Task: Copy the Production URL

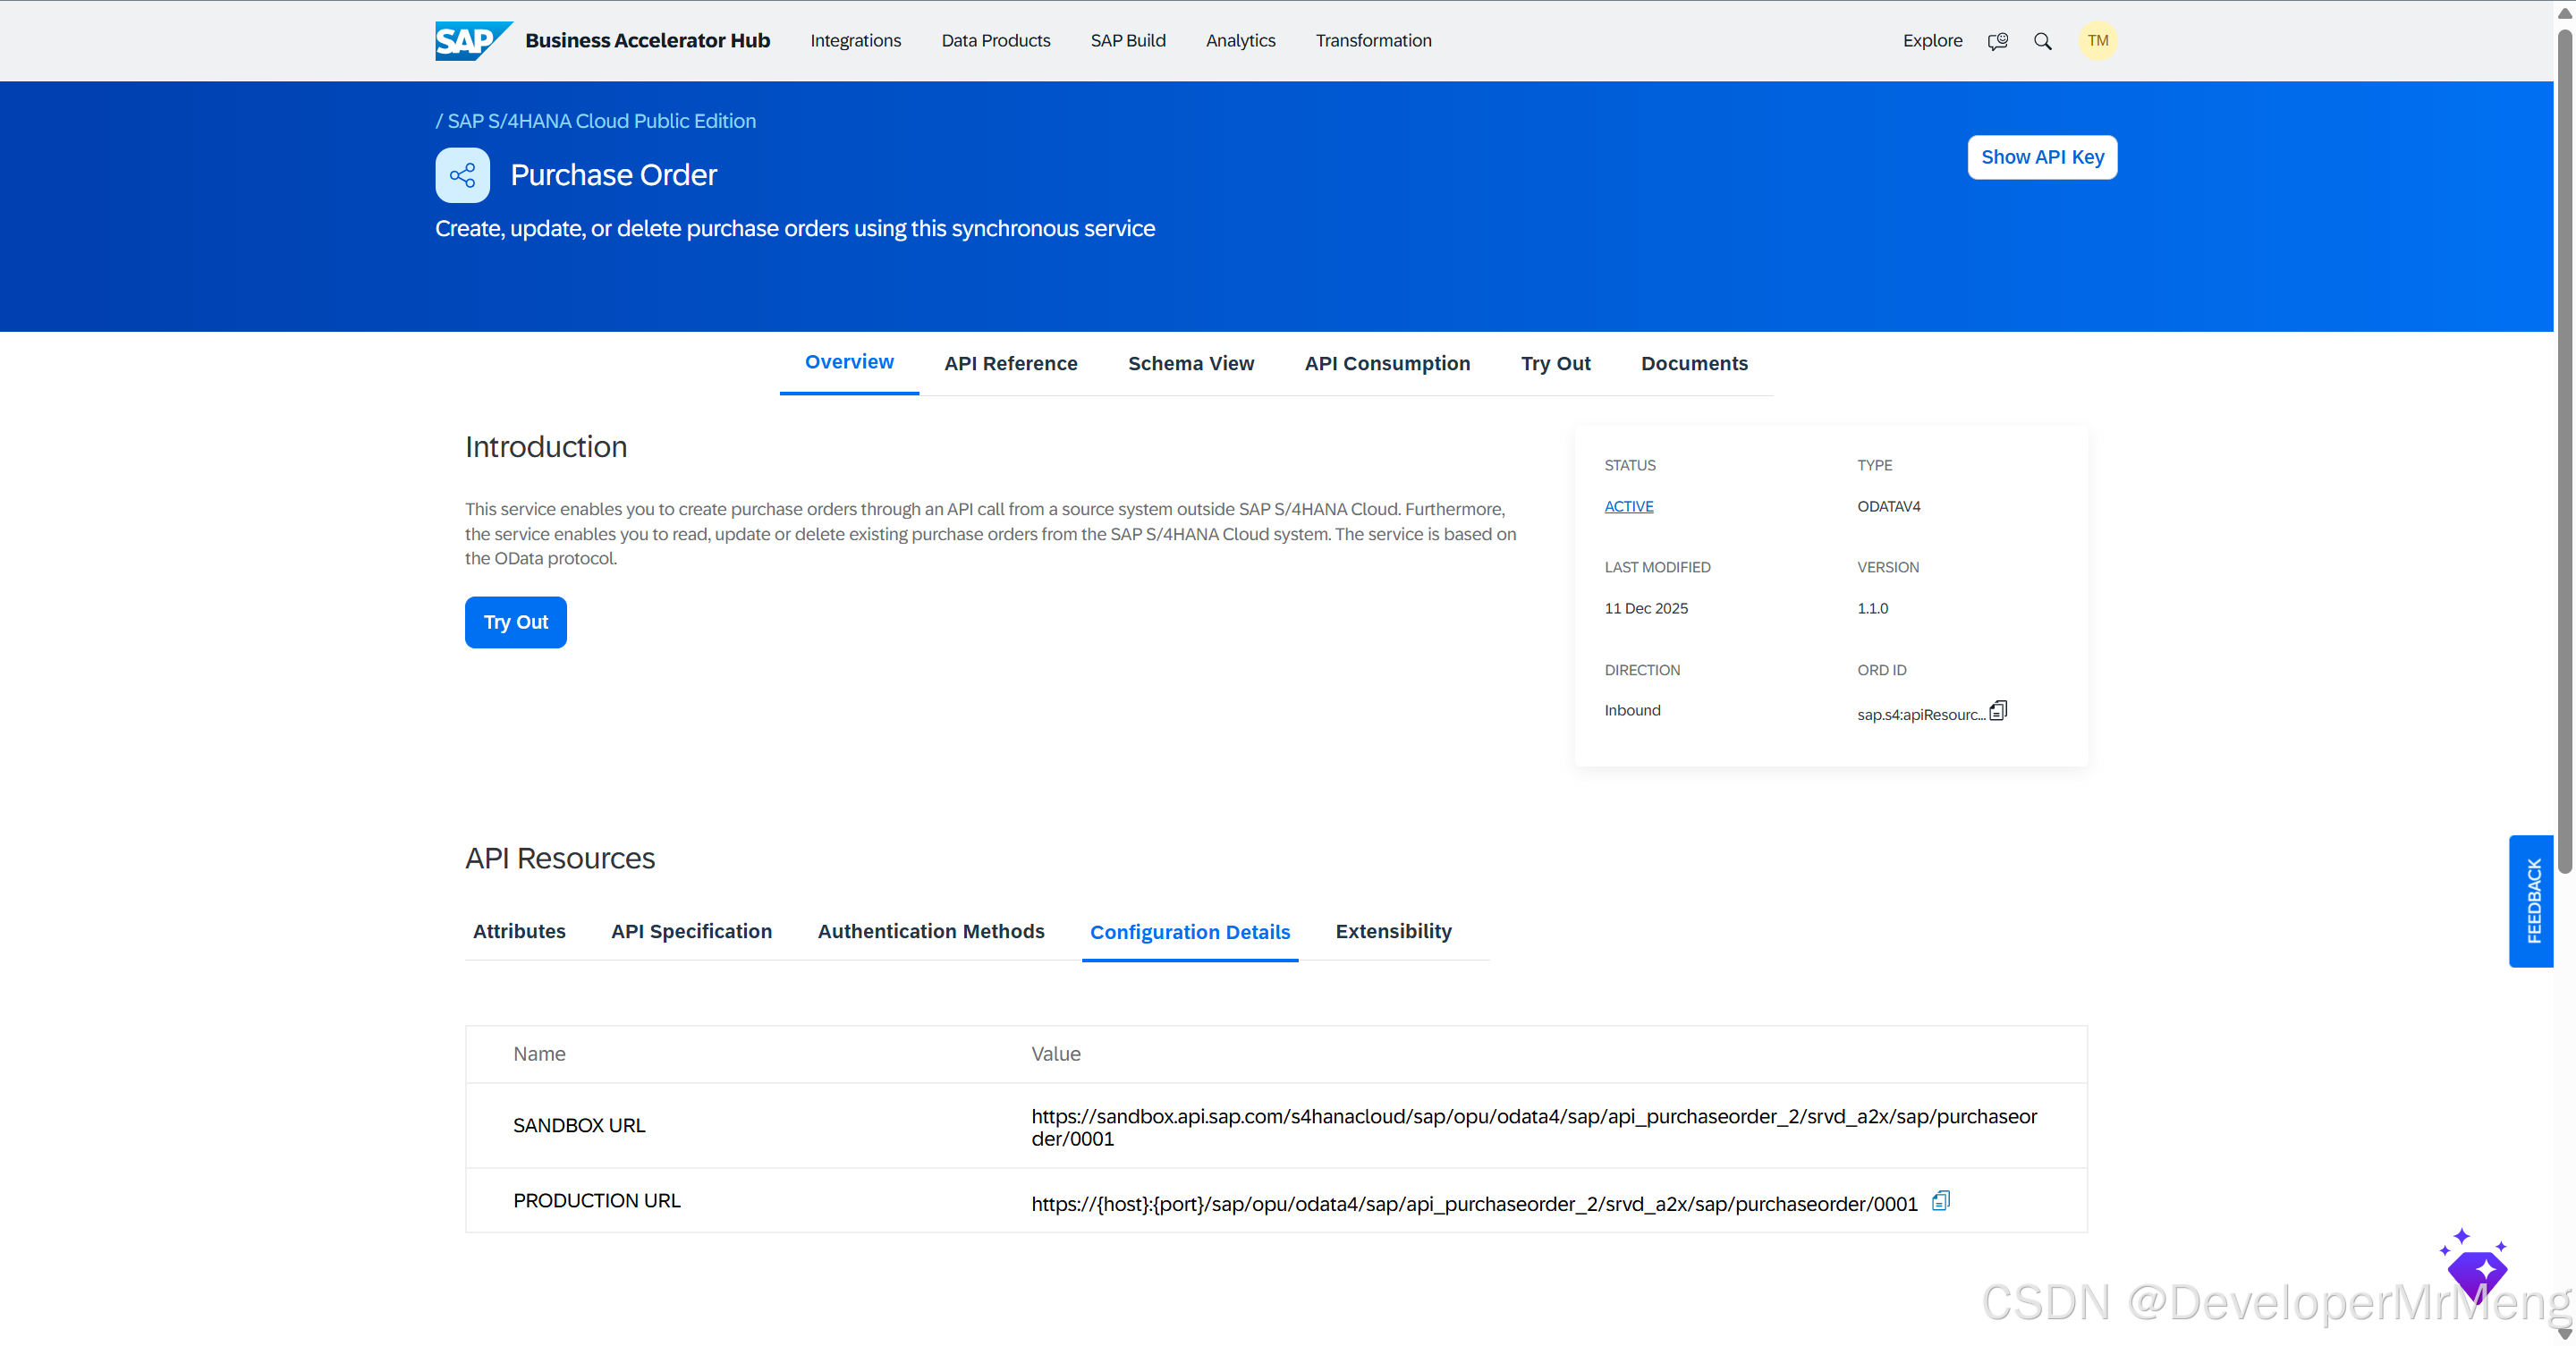Action: tap(1940, 1201)
